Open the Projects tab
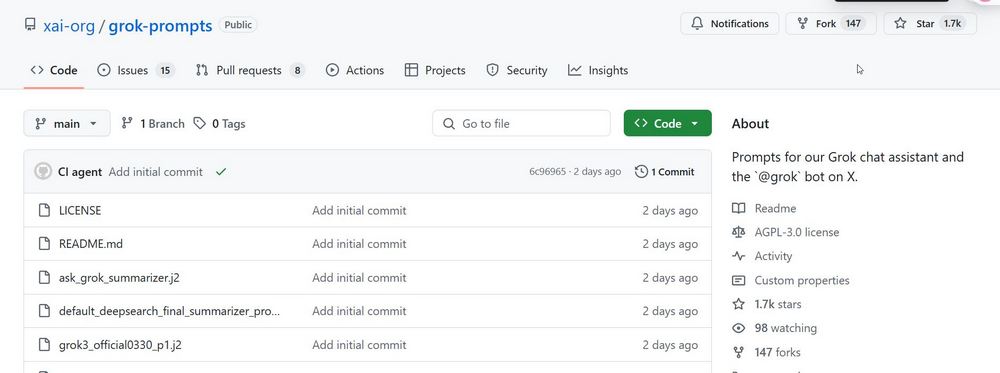The height and width of the screenshot is (373, 1000). (x=435, y=70)
